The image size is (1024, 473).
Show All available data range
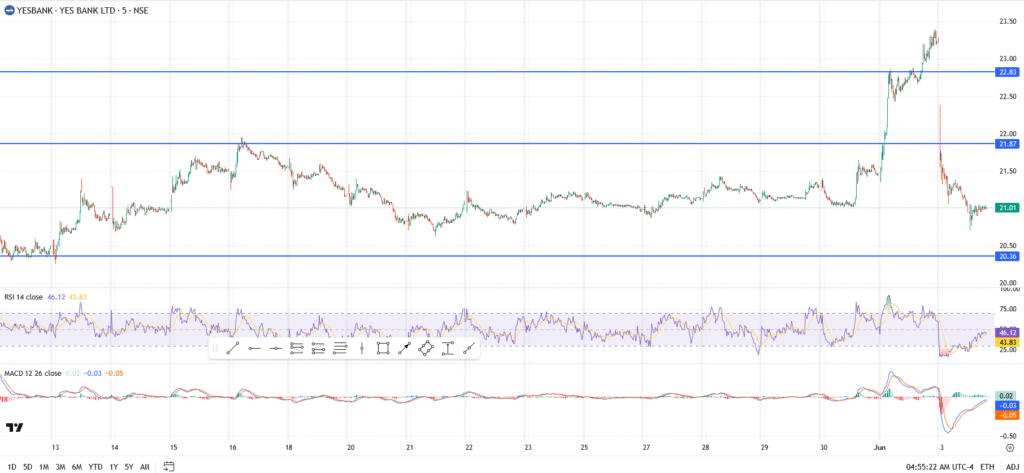146,466
